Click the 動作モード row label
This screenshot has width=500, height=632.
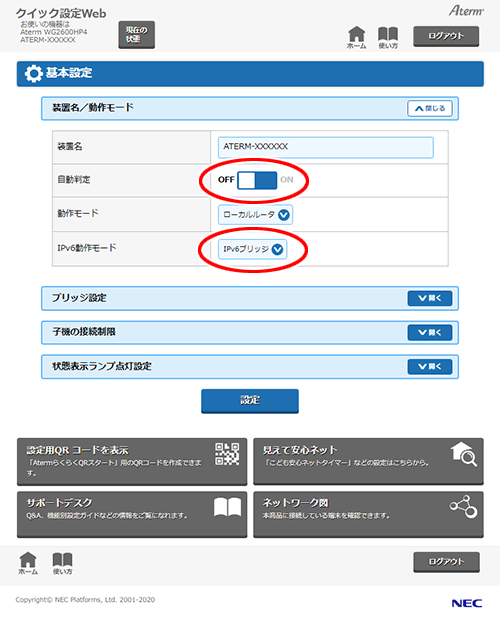click(x=78, y=213)
